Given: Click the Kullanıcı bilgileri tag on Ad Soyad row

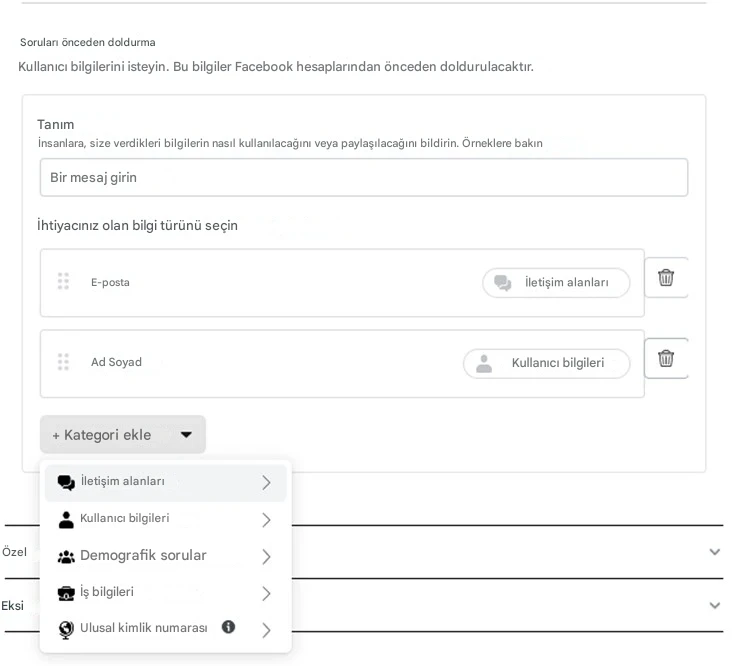Looking at the screenshot, I should point(546,364).
